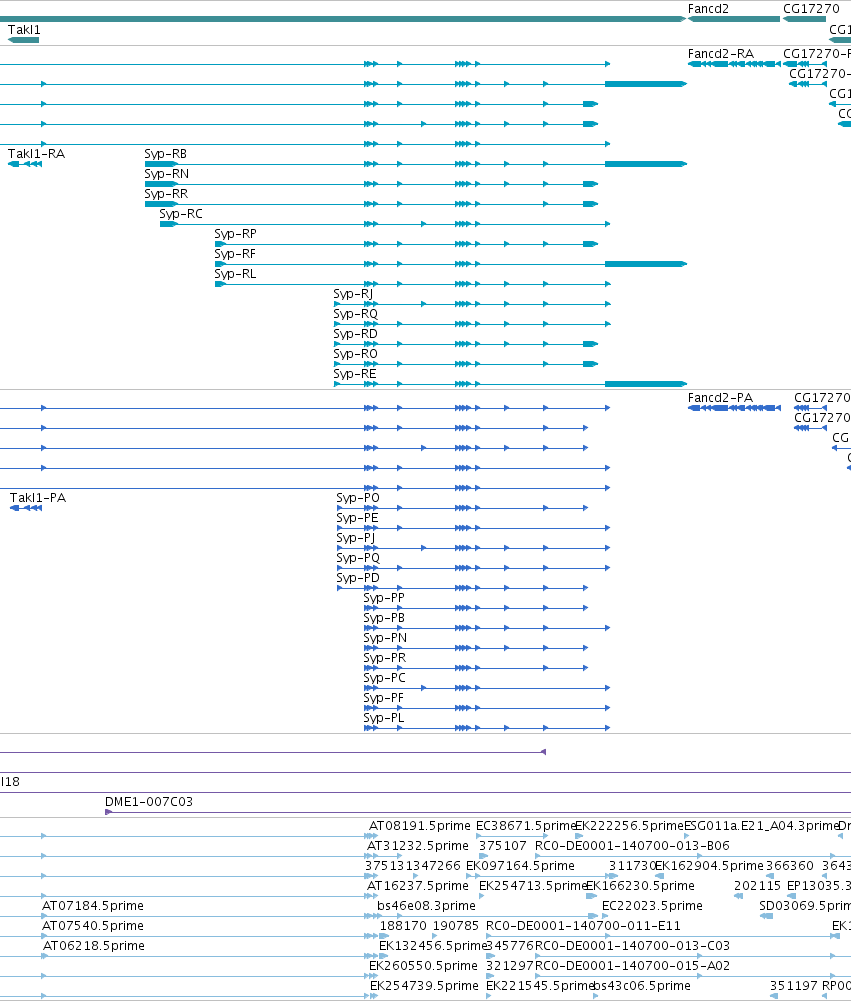851x1001 pixels.
Task: Select the Fancd2-PA protein feature
Action: [734, 408]
